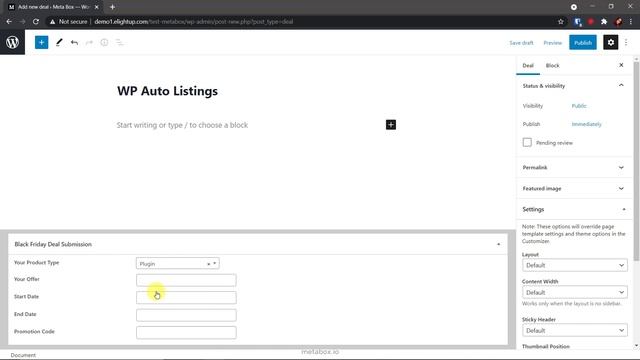Screen dimensions: 640x360
Task: Open the Your Product Type dropdown
Action: (178, 264)
